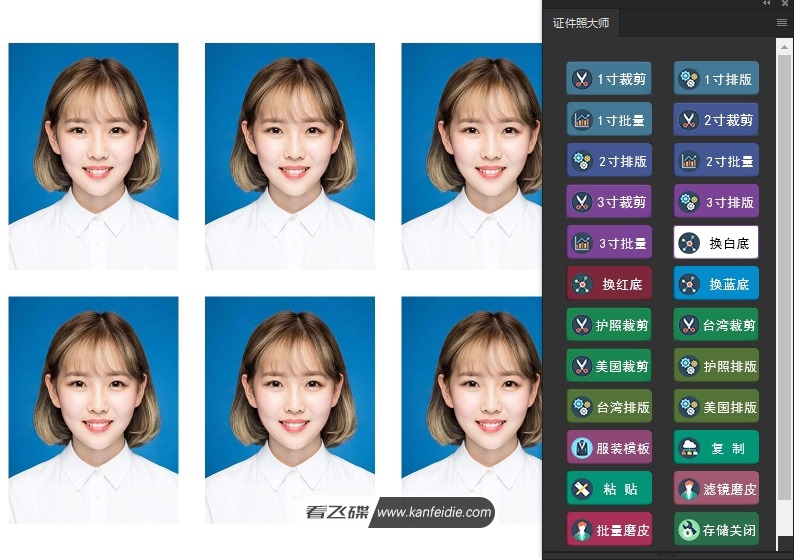Screen dimensions: 794x560
Task: Click the node icon on 换白底
Action: [x=689, y=243]
